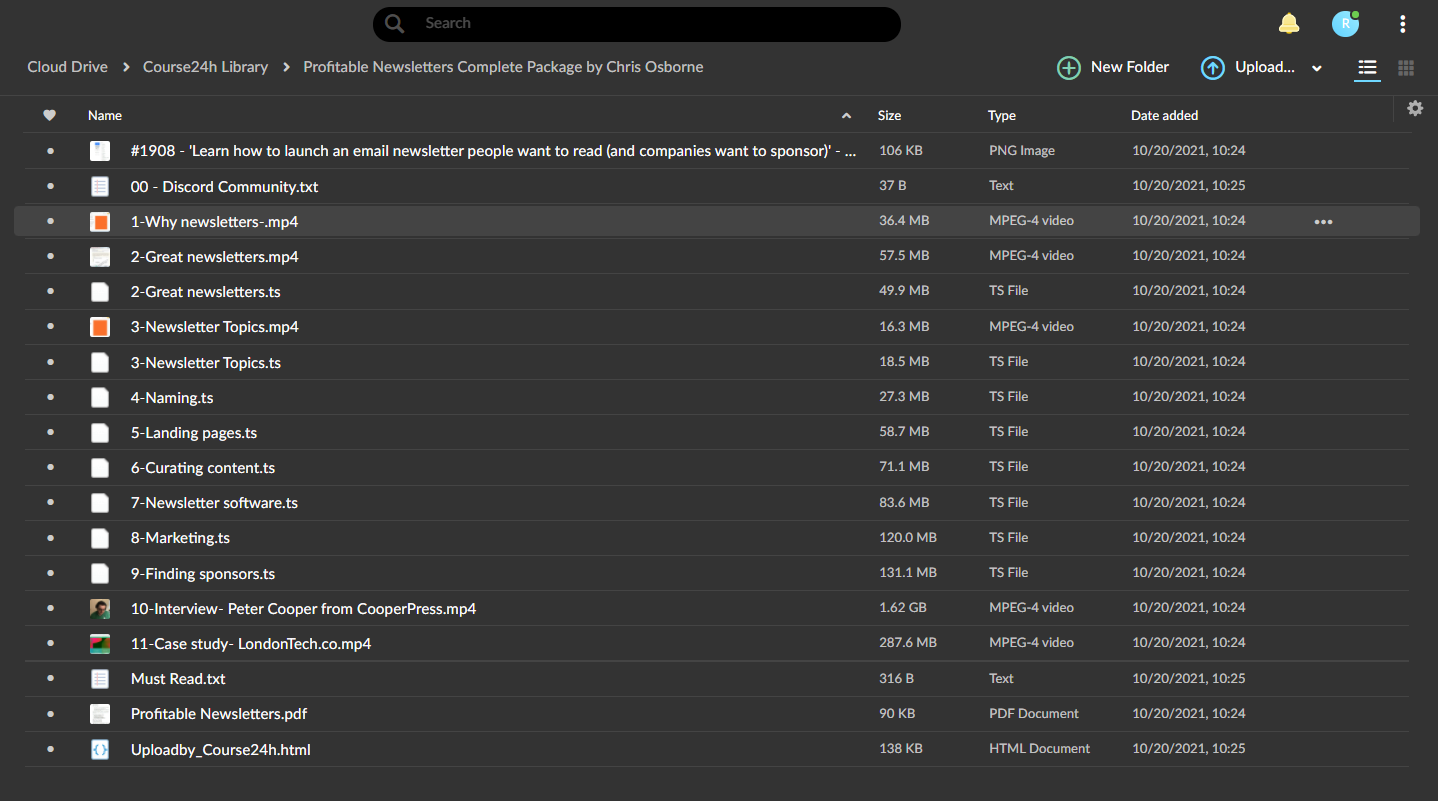Select file name '11-Case study- LondonTech.co.mp4'

[x=251, y=644]
